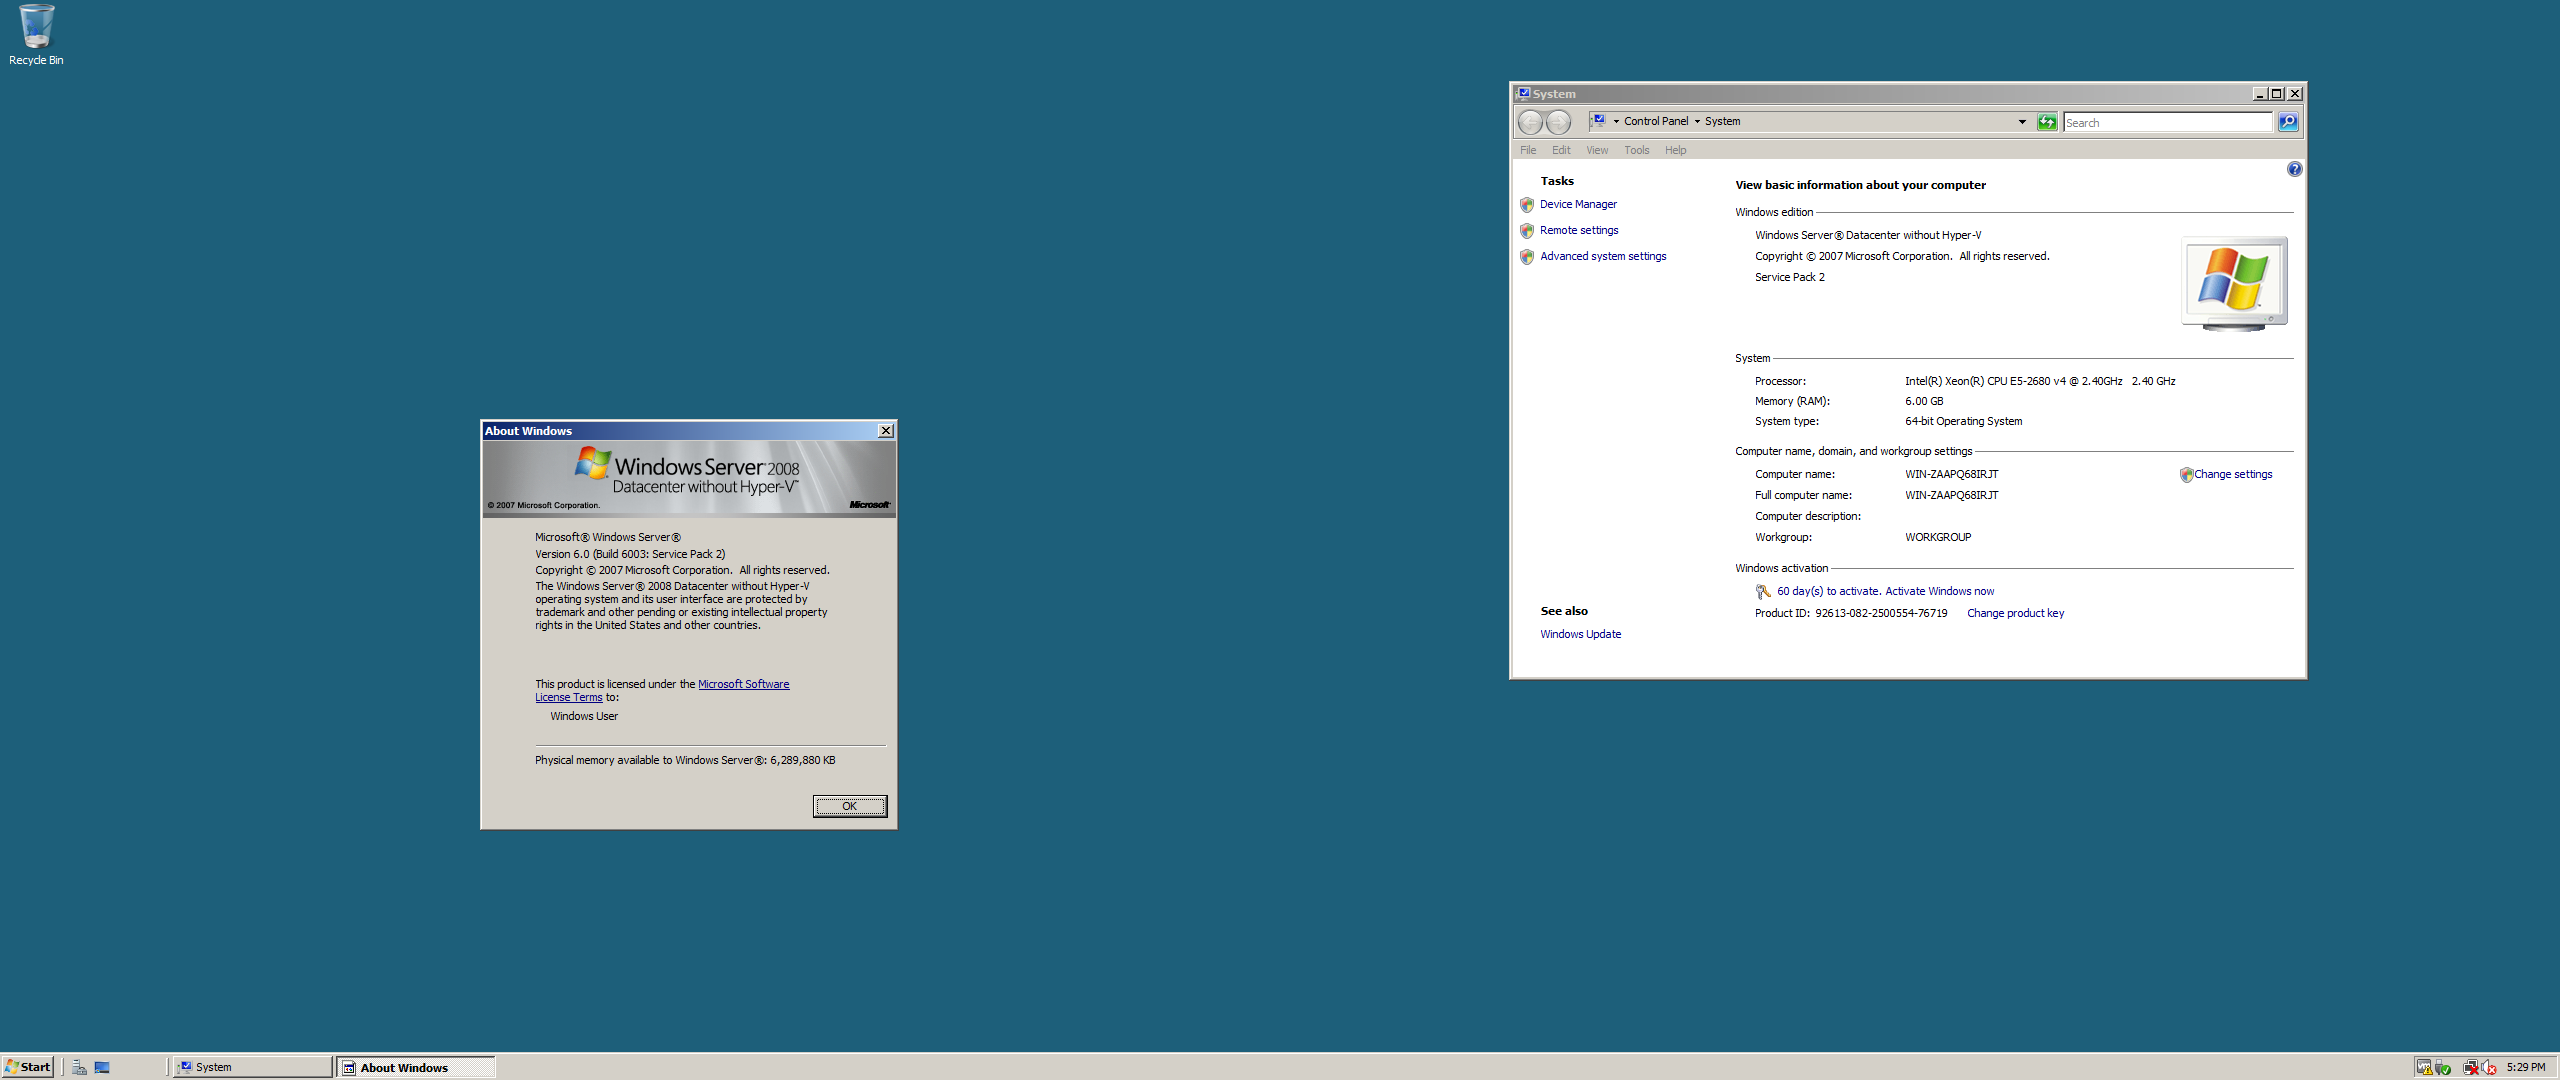
Task: Click the address bar computer icon
Action: coord(1599,121)
